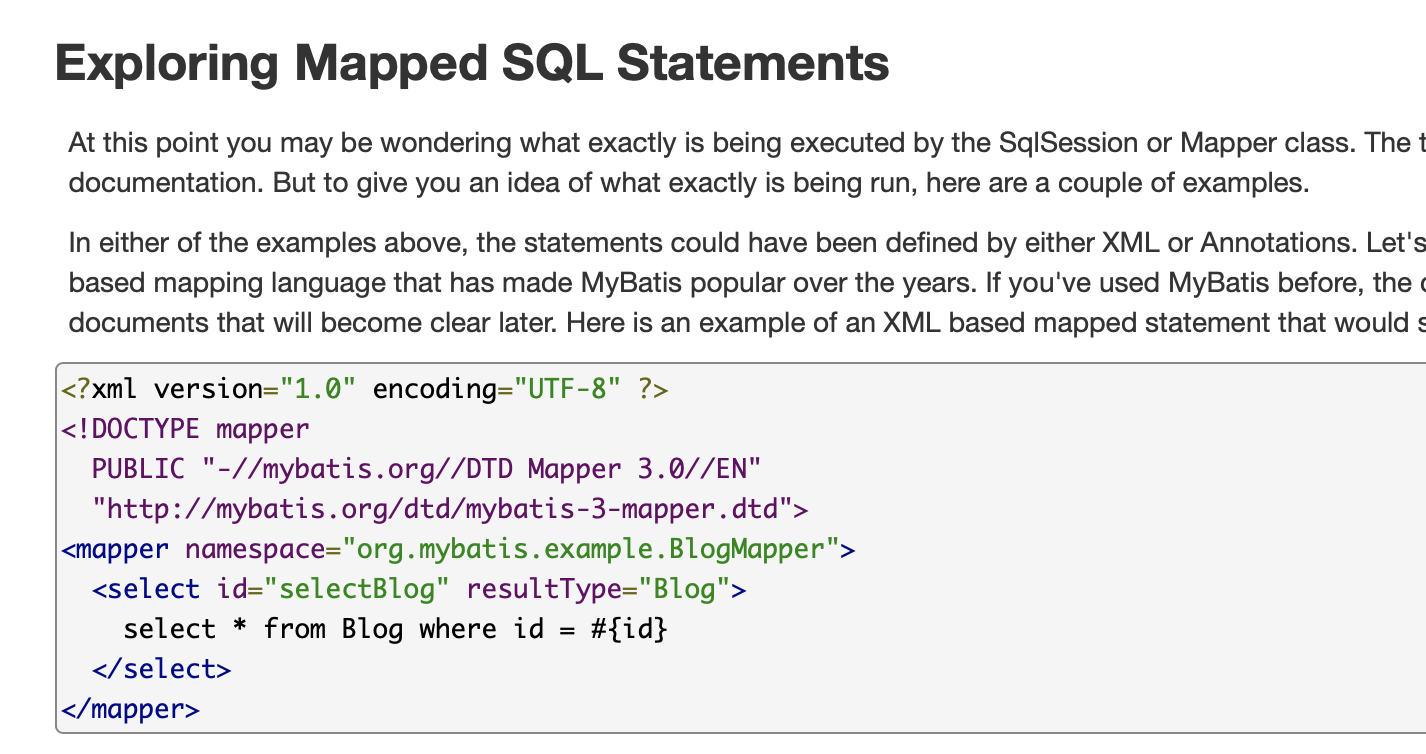Click the #{id} parameter placeholder
The height and width of the screenshot is (754, 1426).
coord(628,629)
